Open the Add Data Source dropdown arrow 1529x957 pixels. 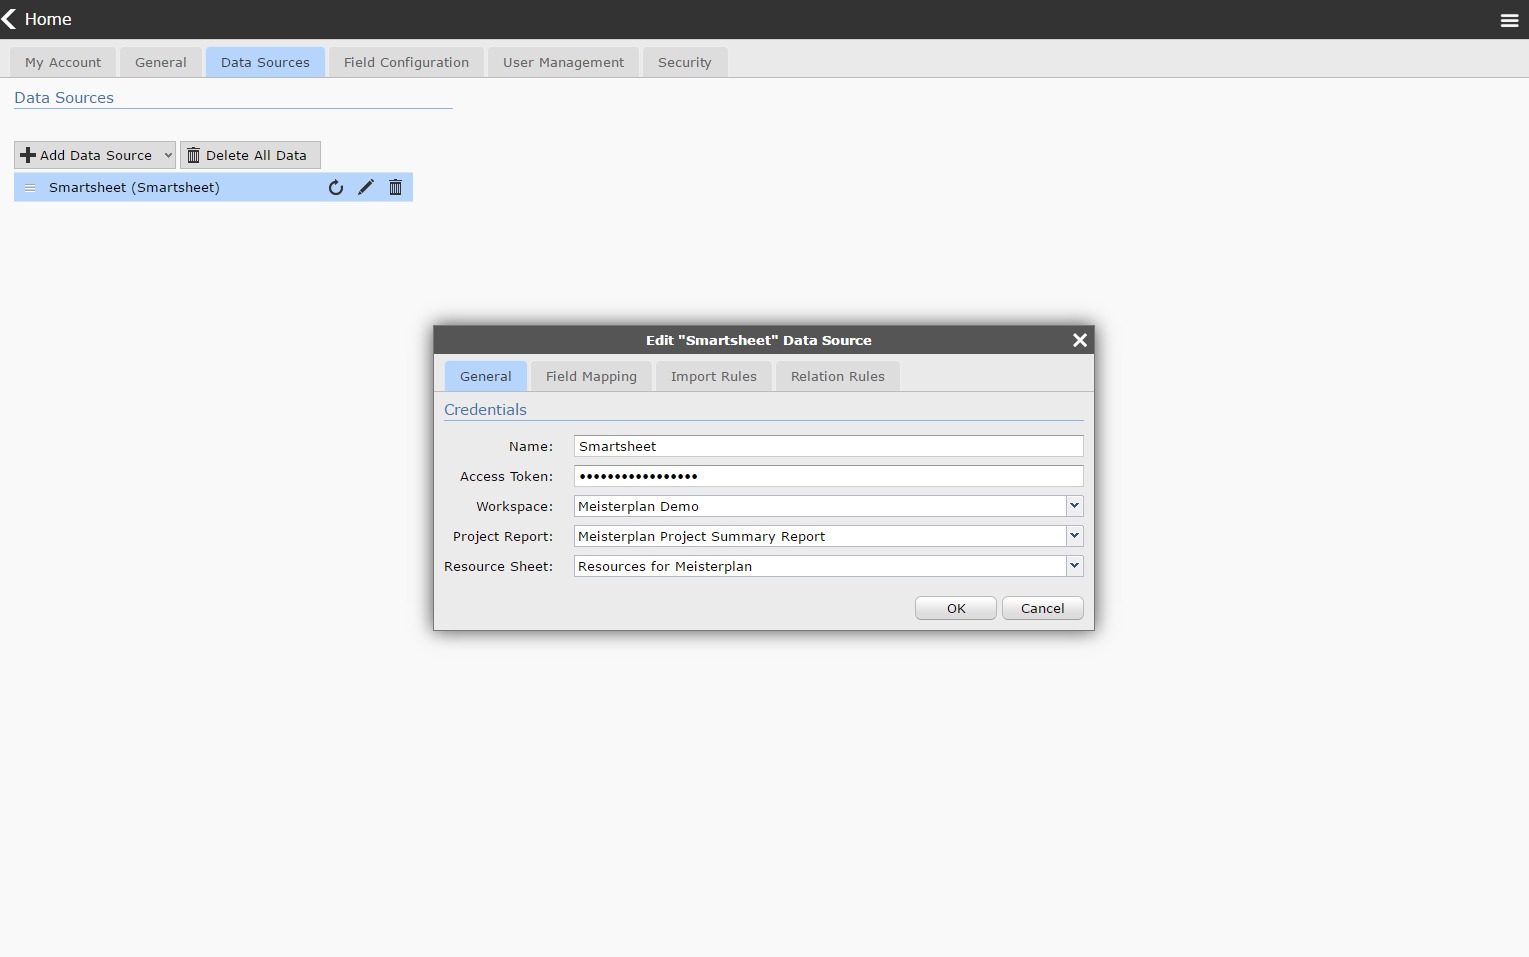[x=168, y=155]
